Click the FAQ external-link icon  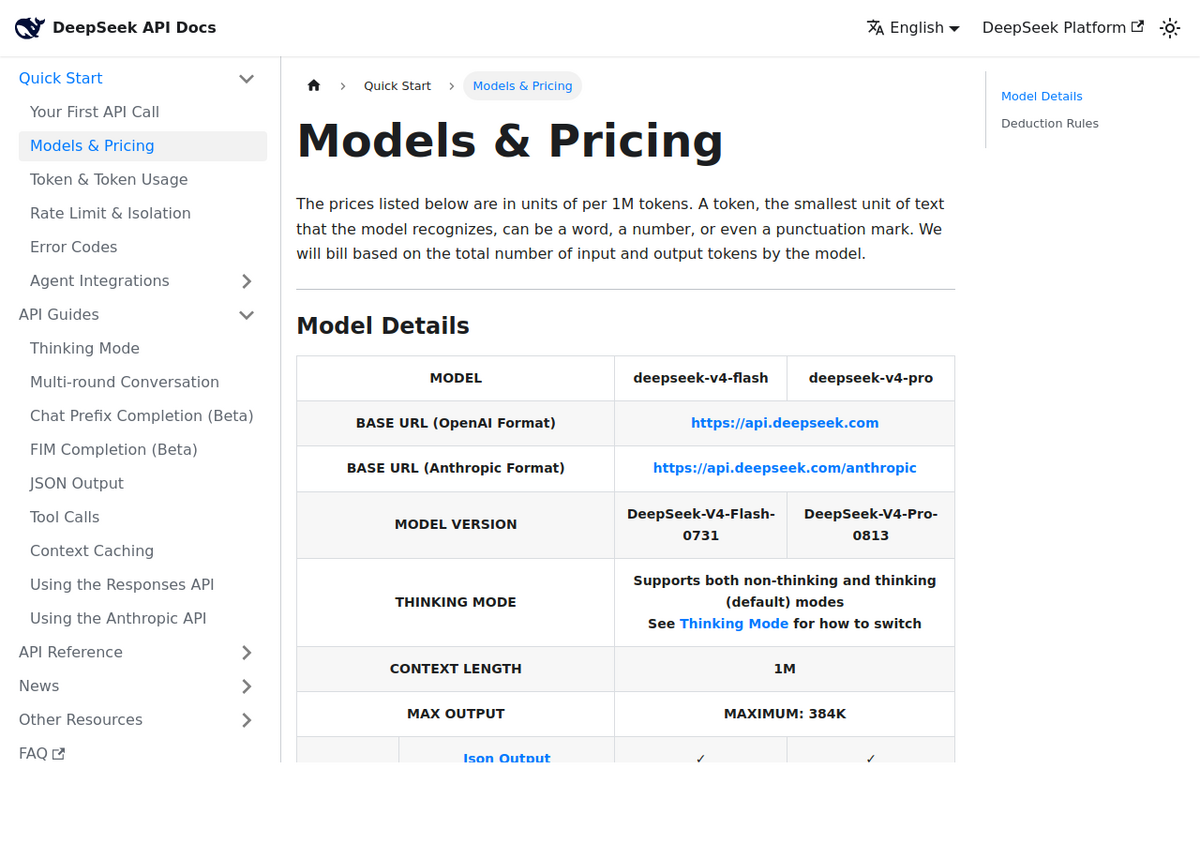click(x=59, y=754)
